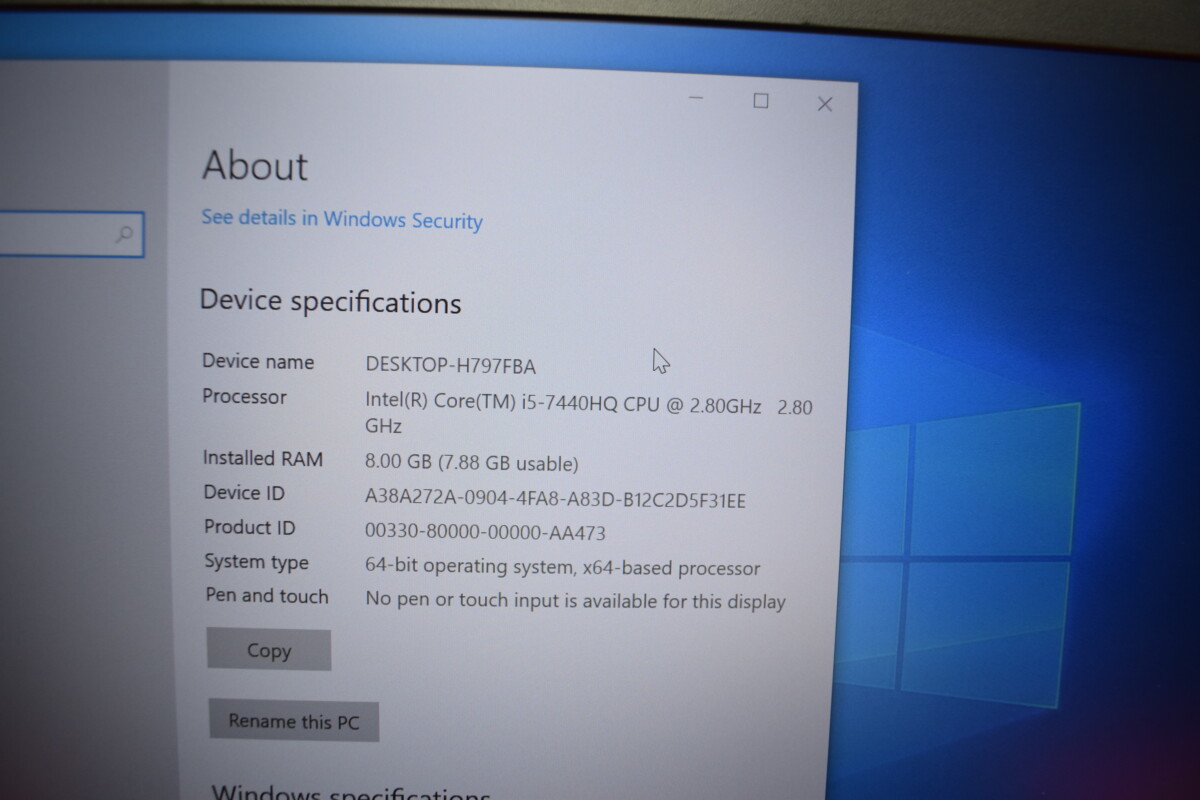Focus the Settings search box
The image size is (1200, 800).
pyautogui.click(x=70, y=234)
